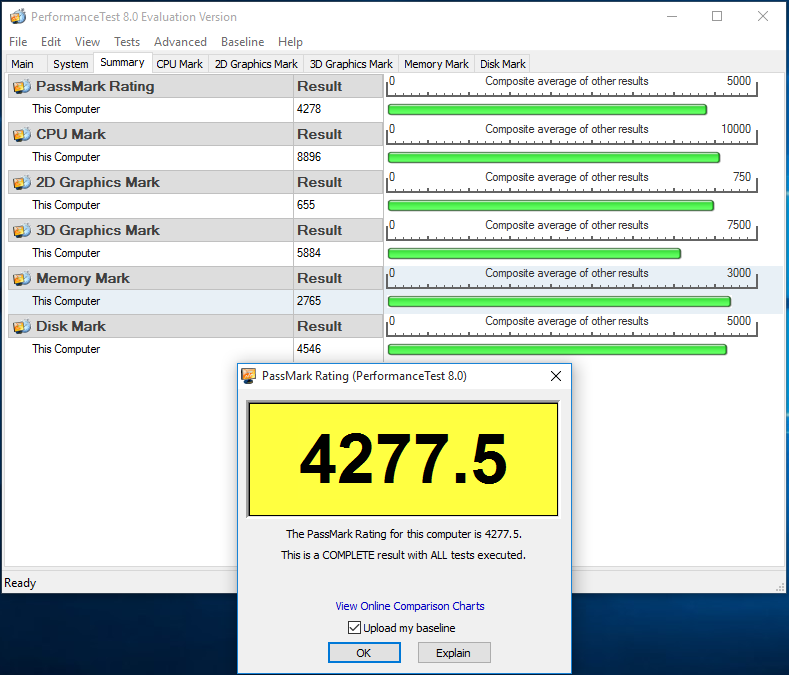Maximize the PerformanceTest window
The image size is (789, 675).
point(717,17)
